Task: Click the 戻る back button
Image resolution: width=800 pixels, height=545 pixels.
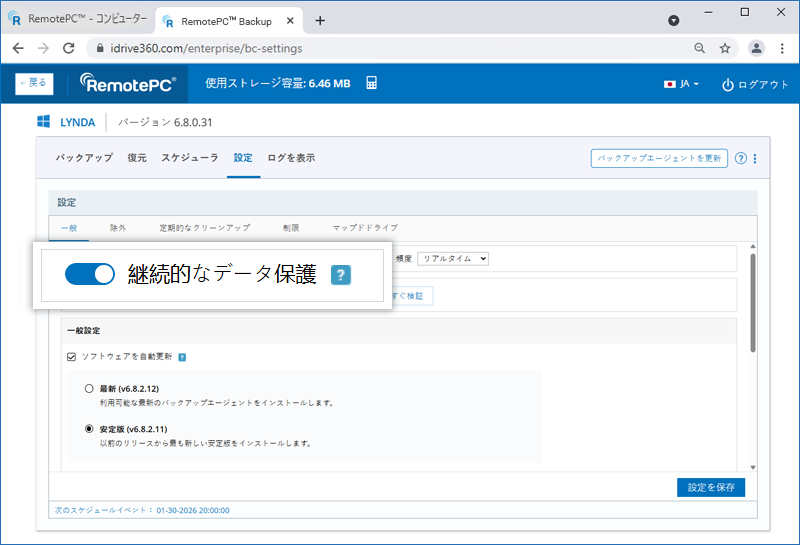Action: coord(34,83)
